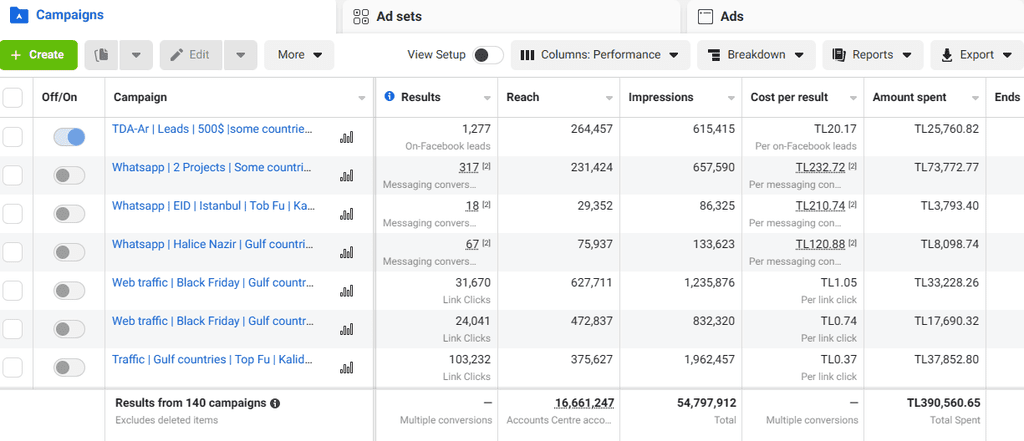Check the select-all campaigns checkbox in header
Image resolution: width=1024 pixels, height=441 pixels.
[x=12, y=98]
